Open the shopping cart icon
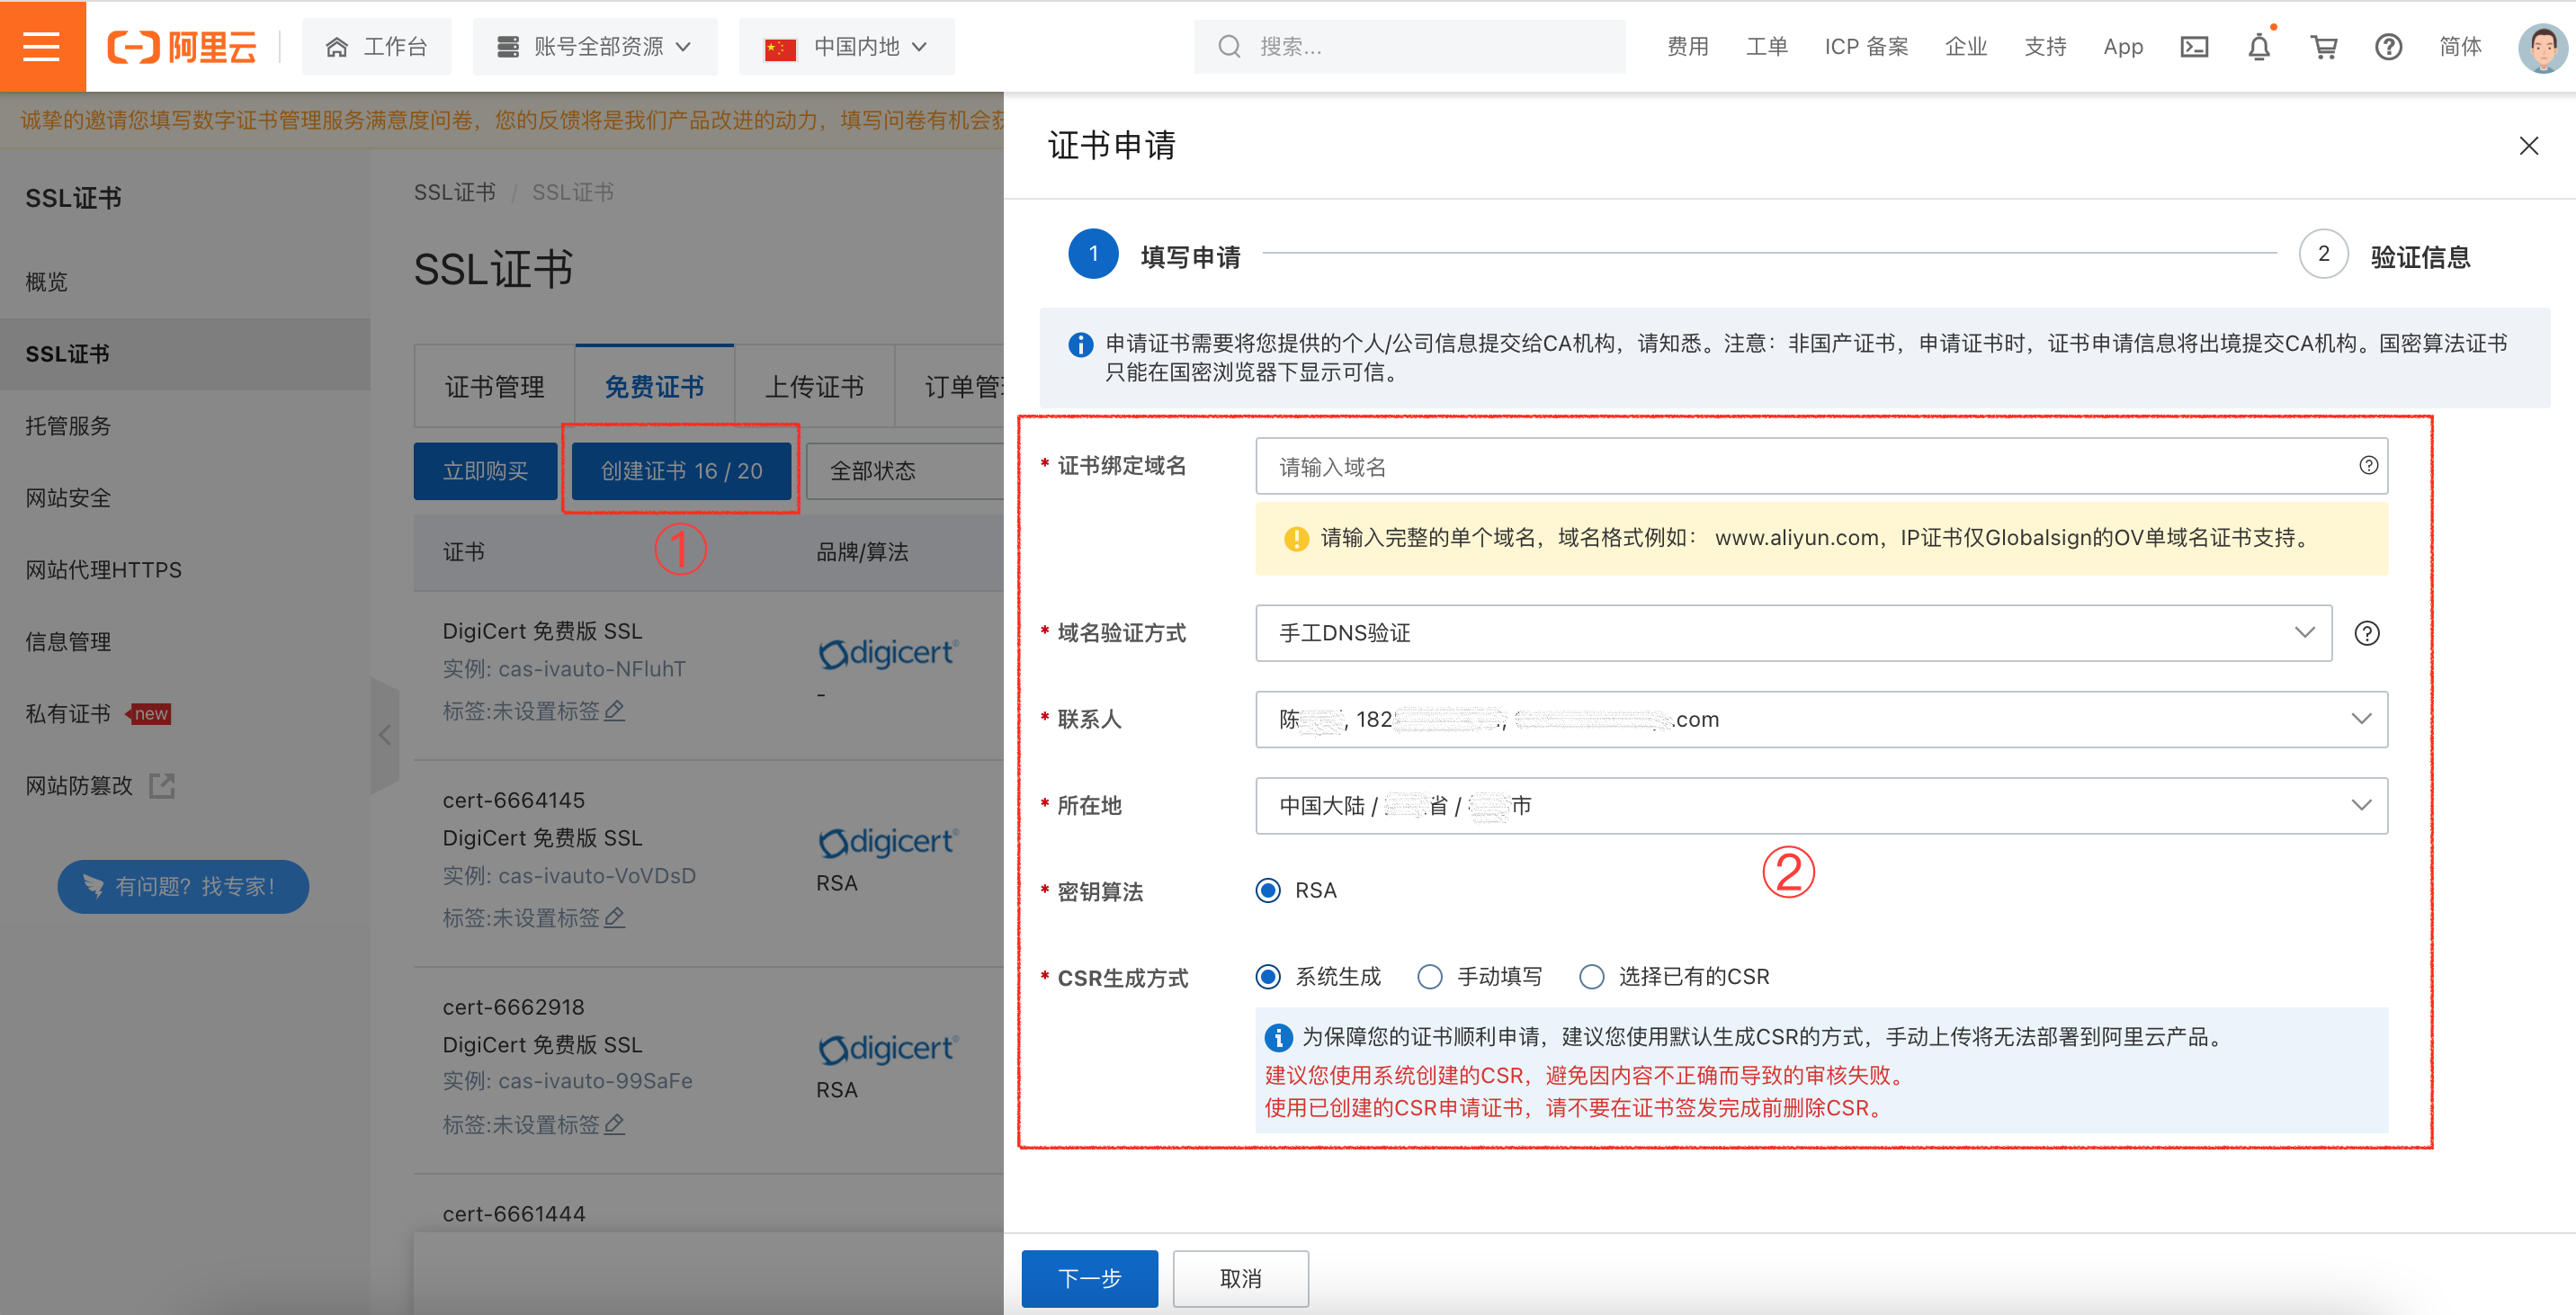The width and height of the screenshot is (2576, 1315). tap(2324, 47)
